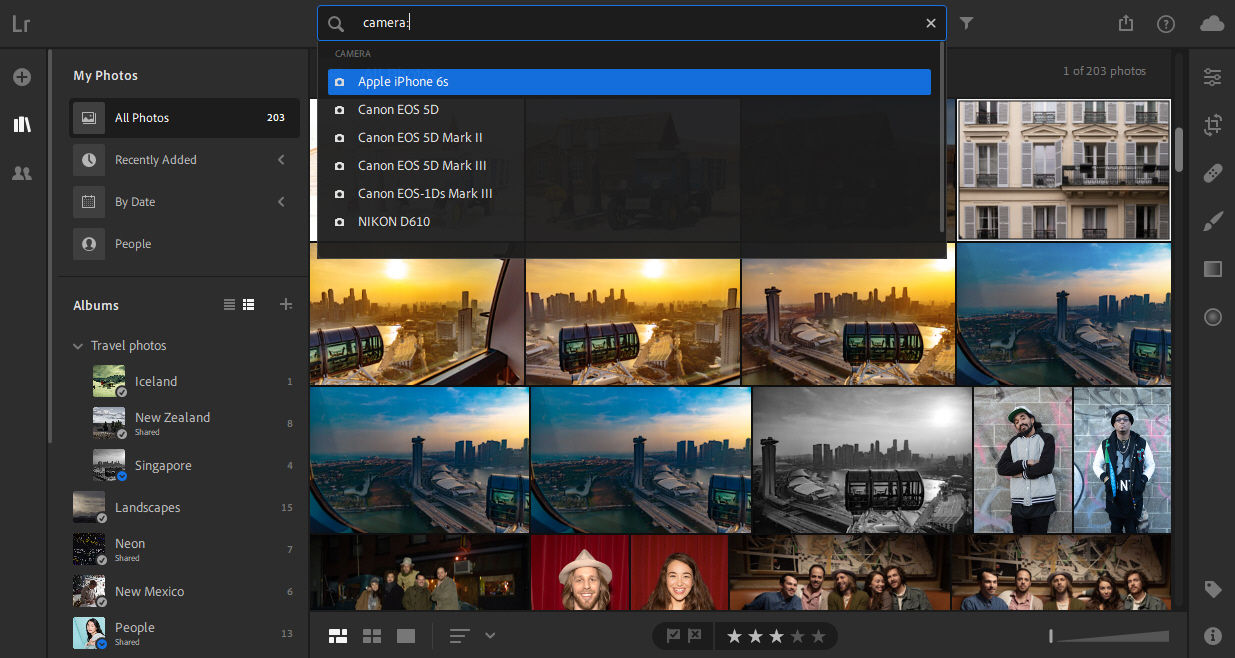
Task: Create a new album
Action: click(x=286, y=304)
